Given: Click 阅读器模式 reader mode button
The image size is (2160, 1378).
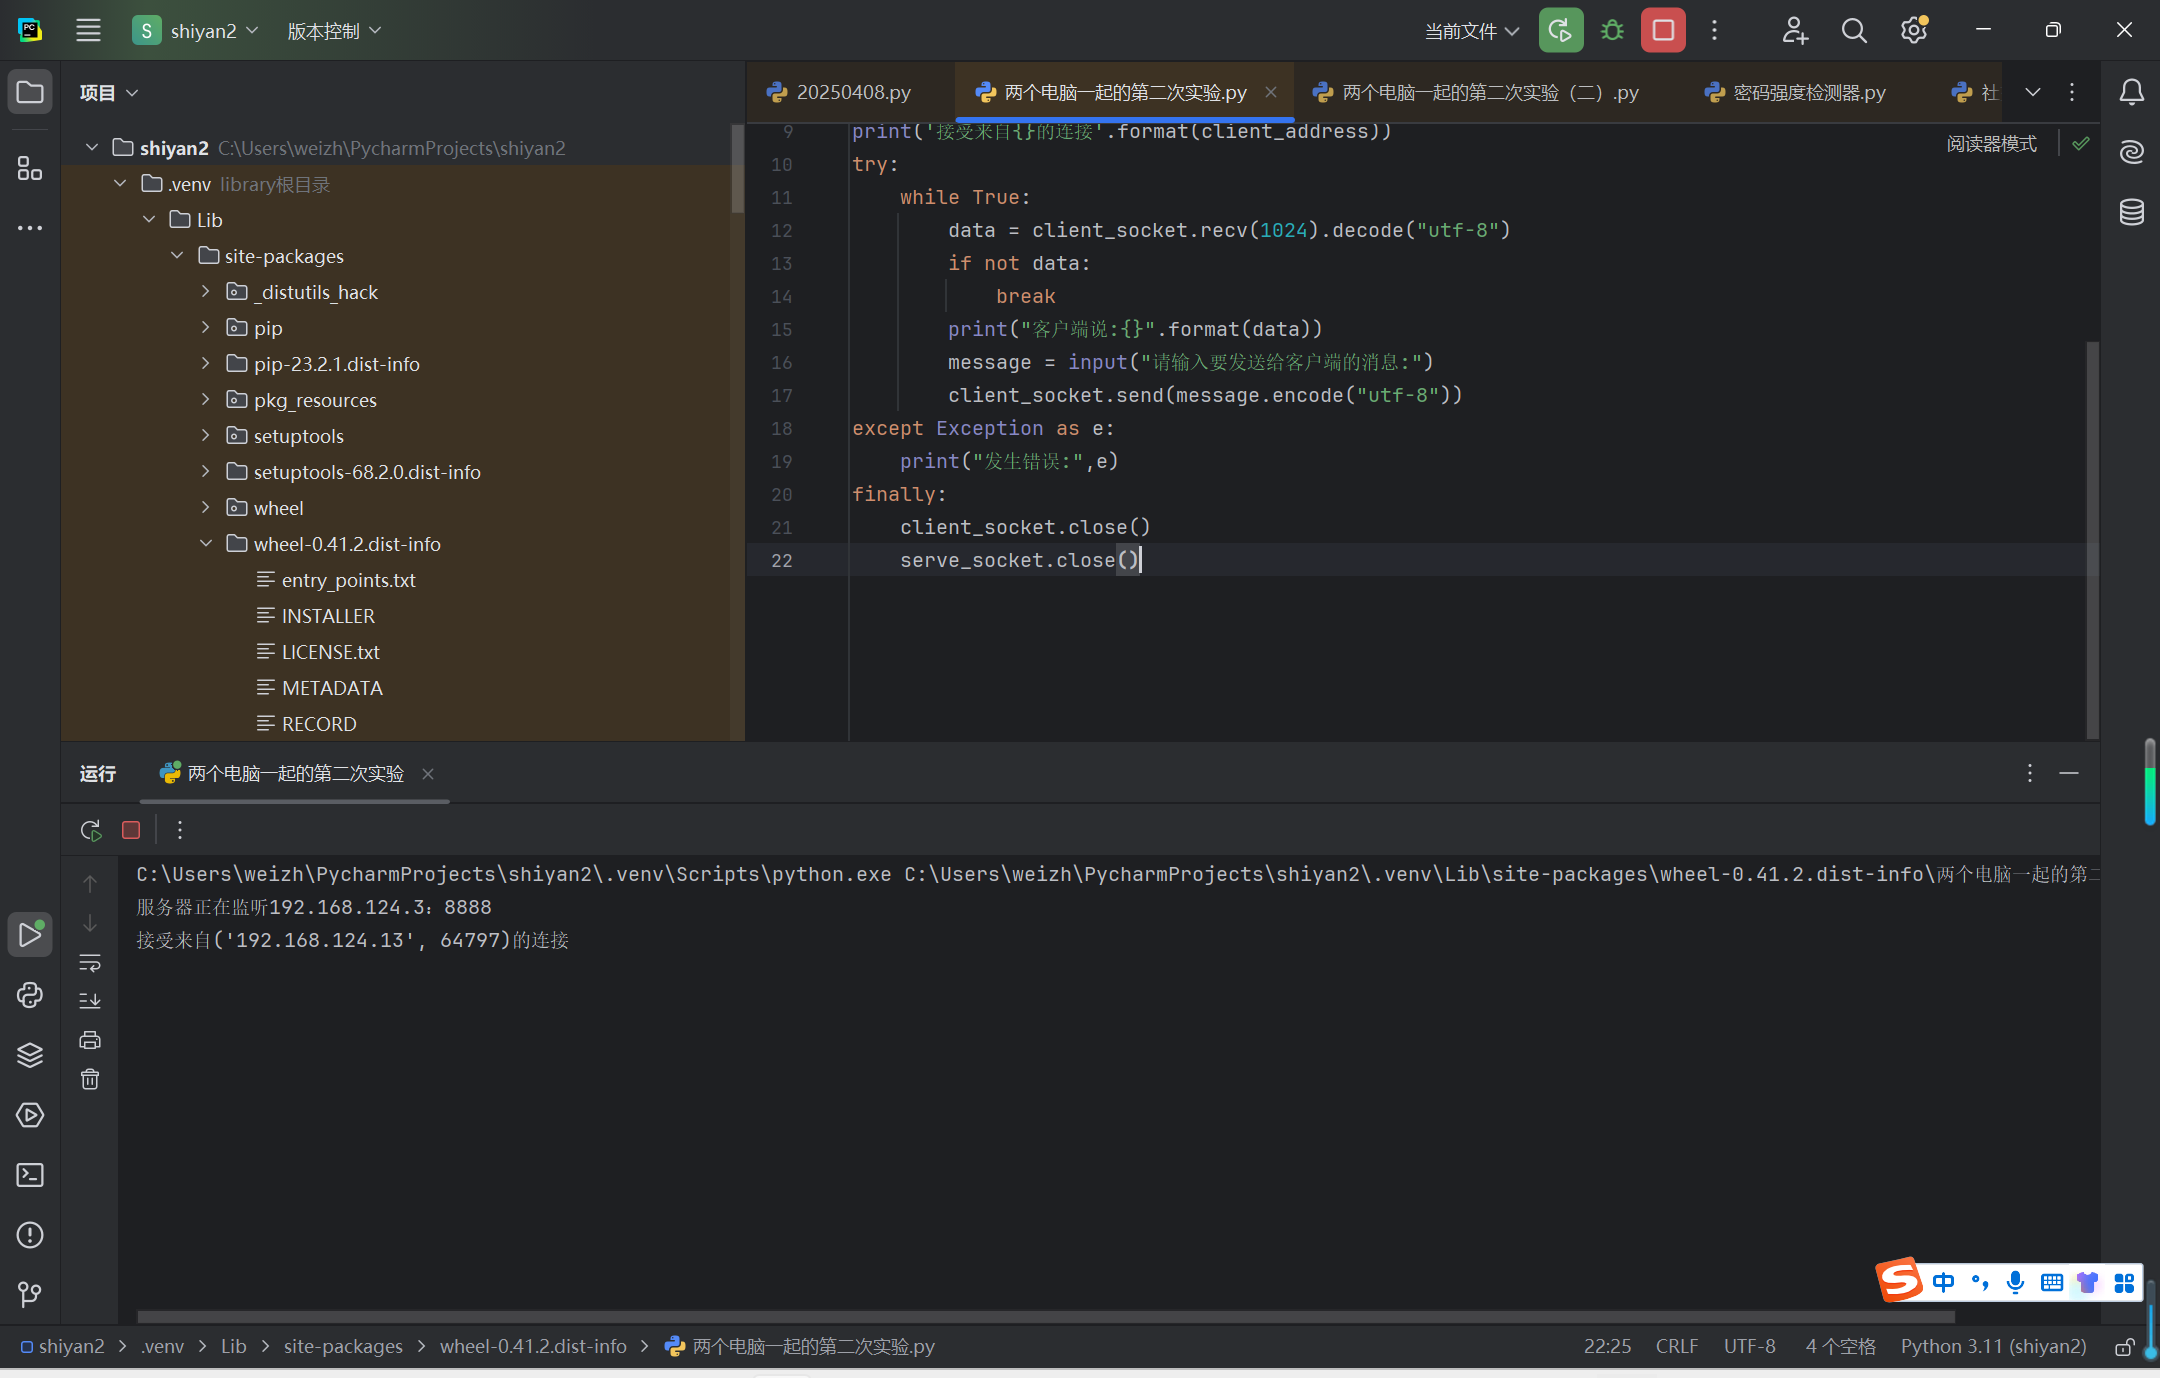Looking at the screenshot, I should click(1990, 144).
